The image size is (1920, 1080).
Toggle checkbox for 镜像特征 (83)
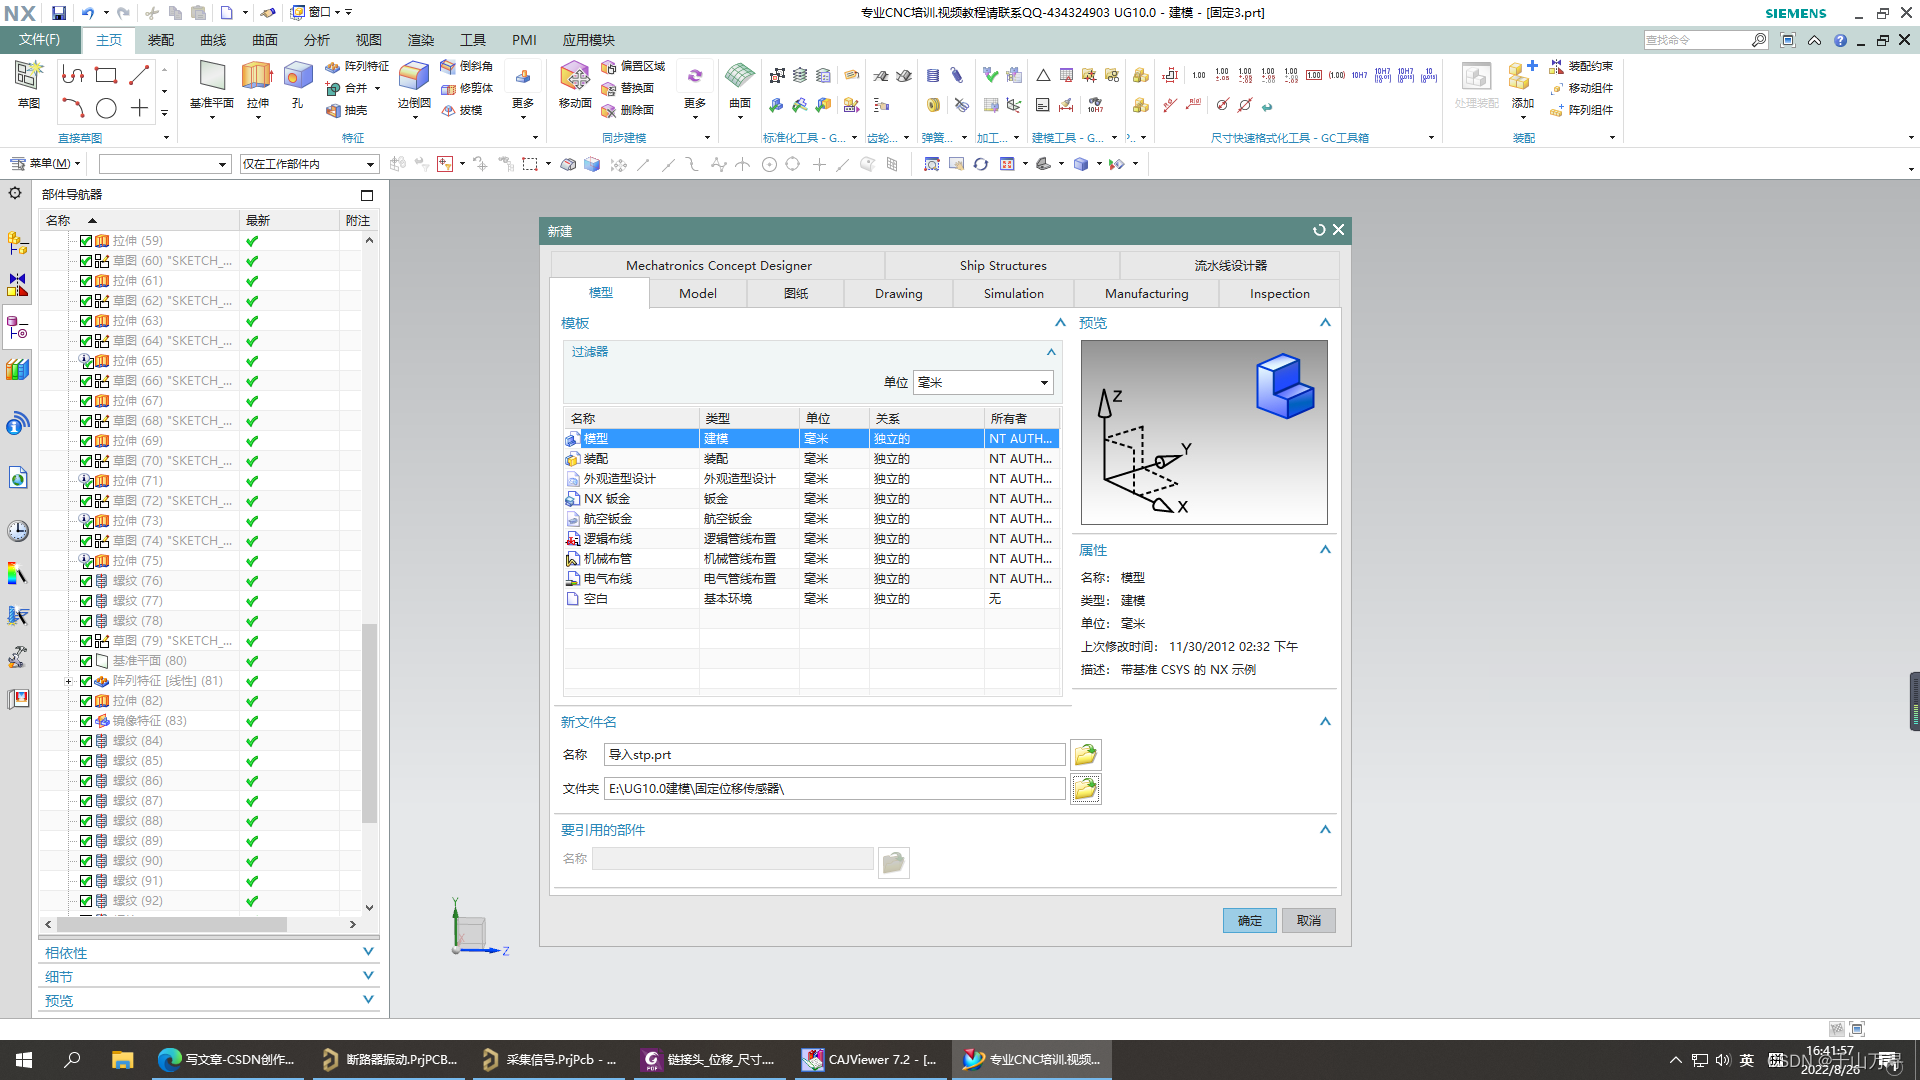(86, 721)
